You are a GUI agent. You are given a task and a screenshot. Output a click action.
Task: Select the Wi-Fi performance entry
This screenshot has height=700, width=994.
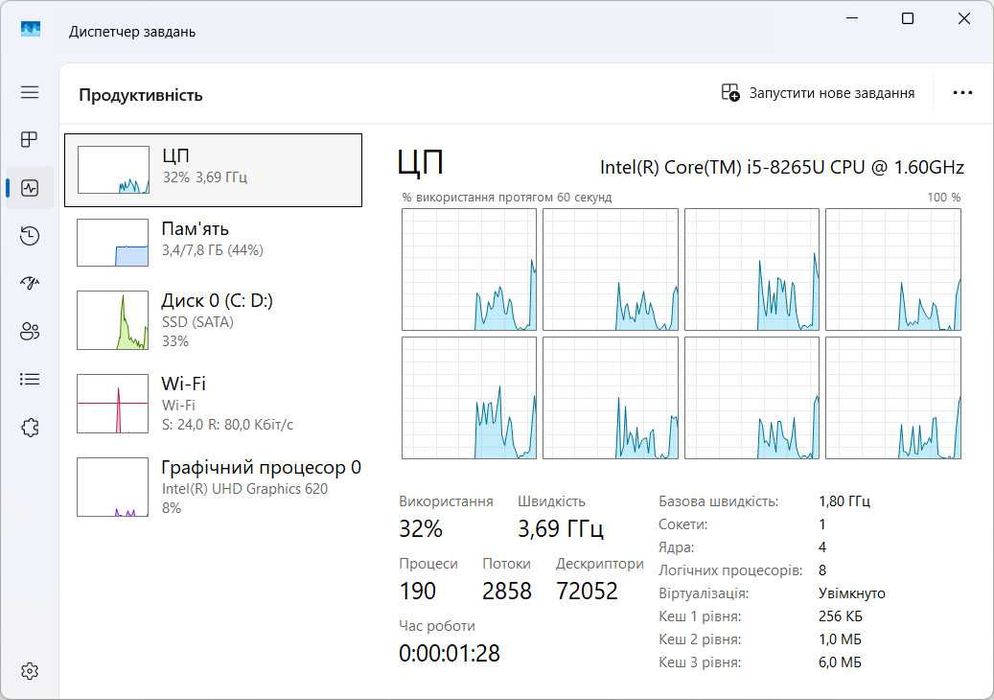[x=213, y=403]
